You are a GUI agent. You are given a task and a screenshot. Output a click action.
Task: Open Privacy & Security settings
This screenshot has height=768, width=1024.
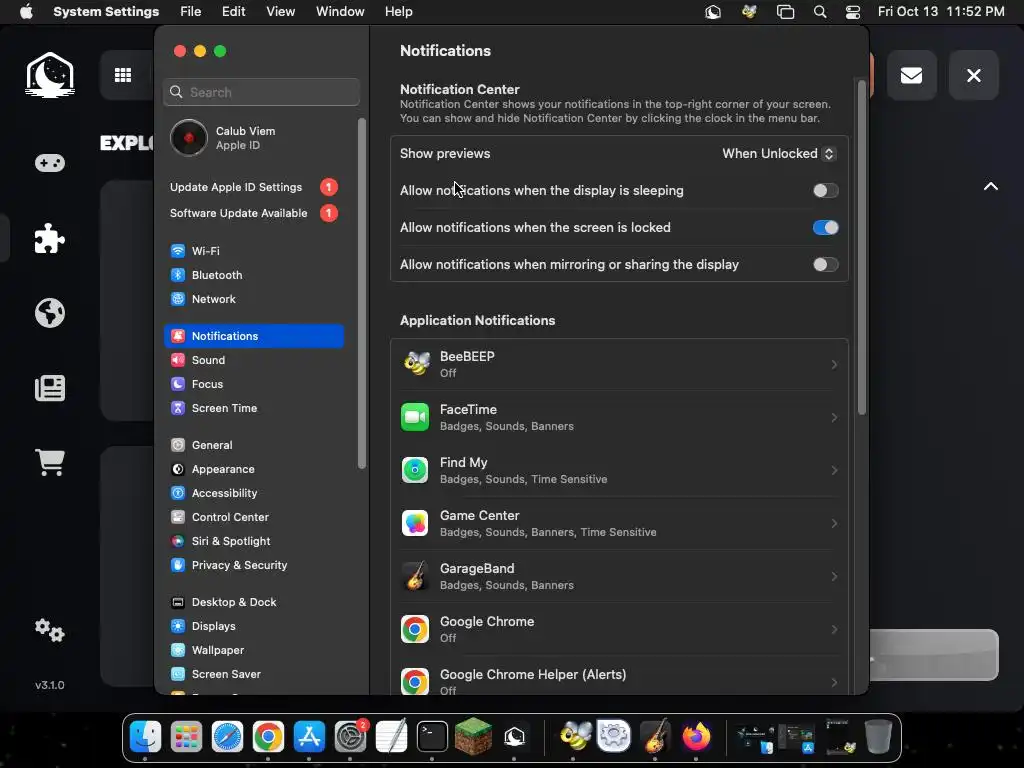click(x=254, y=565)
